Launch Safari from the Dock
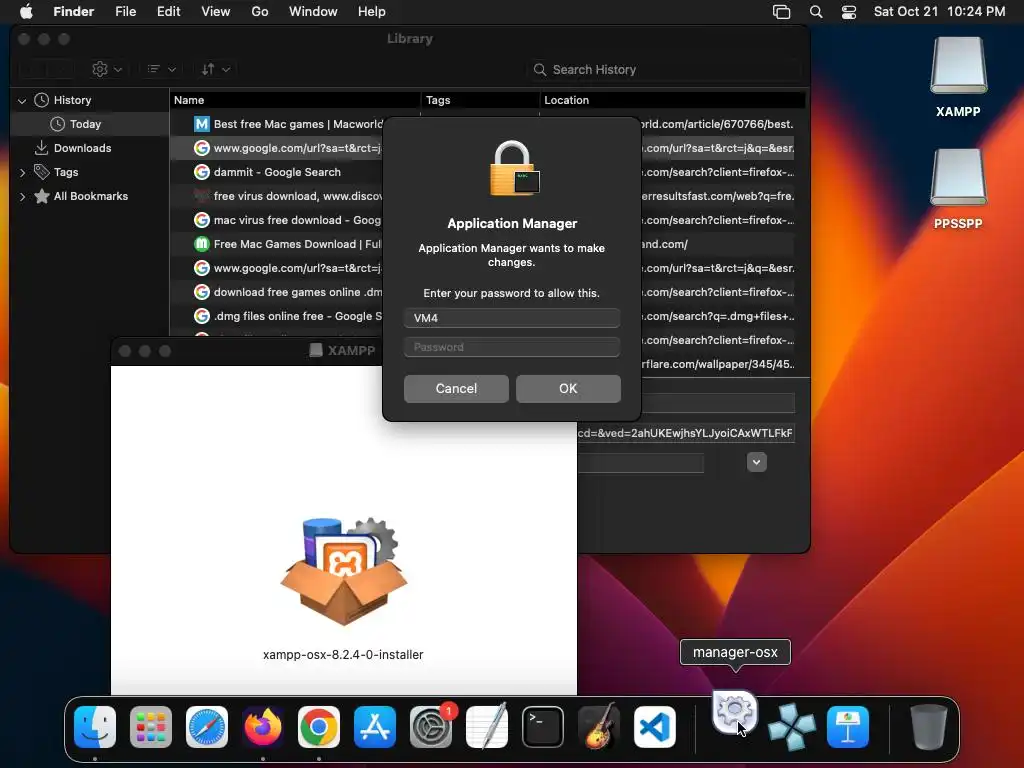This screenshot has width=1024, height=768. [x=207, y=727]
